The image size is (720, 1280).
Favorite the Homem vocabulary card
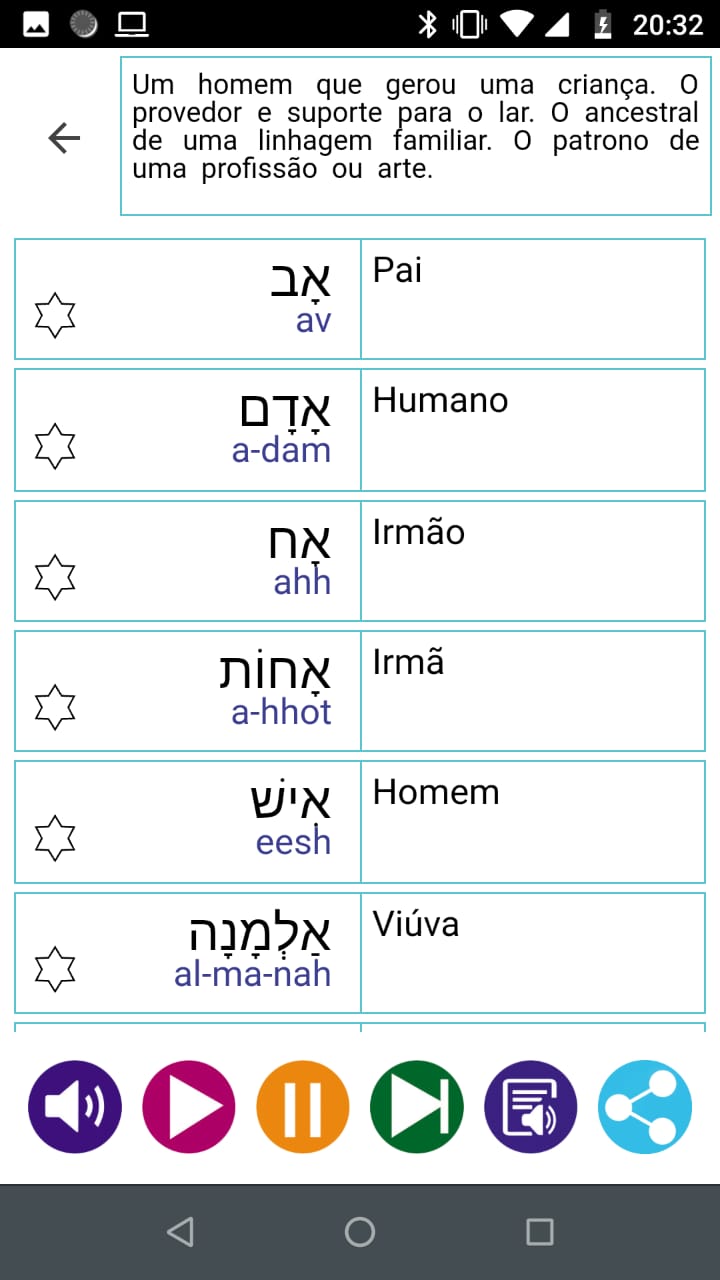click(x=53, y=838)
